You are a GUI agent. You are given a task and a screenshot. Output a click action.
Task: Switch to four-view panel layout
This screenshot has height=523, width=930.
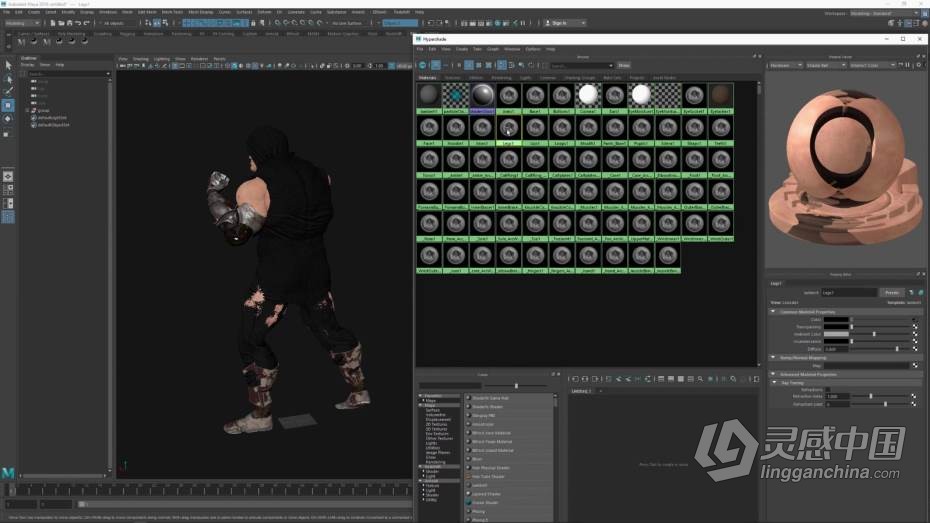tap(8, 190)
